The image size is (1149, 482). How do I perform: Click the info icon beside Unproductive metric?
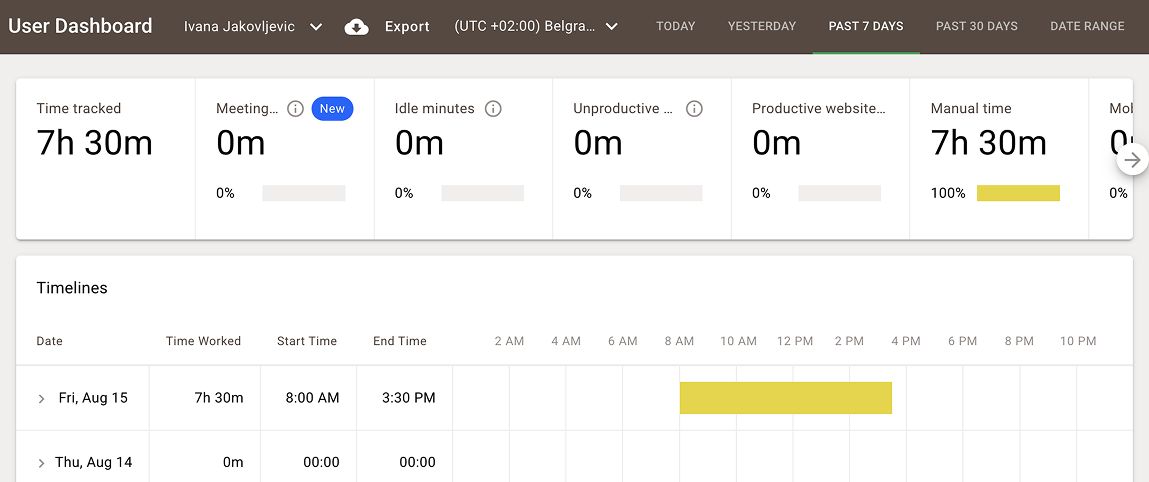click(694, 109)
